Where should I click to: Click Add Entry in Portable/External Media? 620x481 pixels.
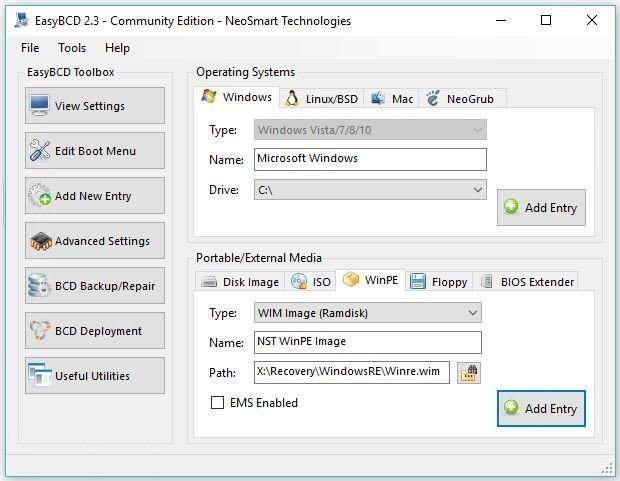point(541,408)
